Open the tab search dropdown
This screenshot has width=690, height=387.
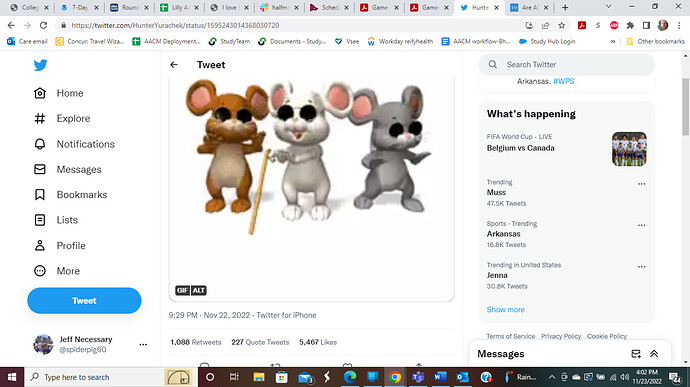click(x=609, y=7)
